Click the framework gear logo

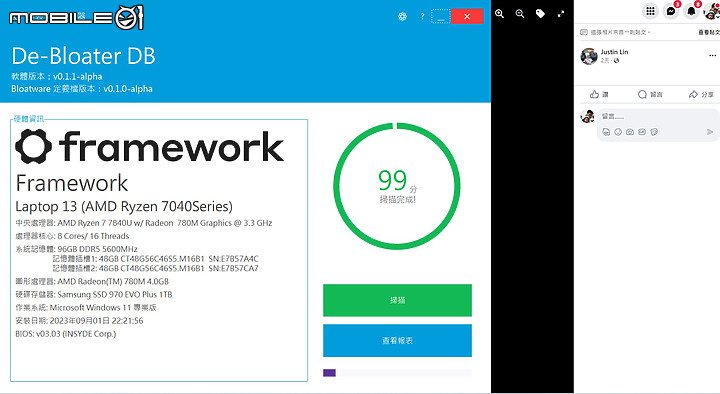tap(34, 146)
